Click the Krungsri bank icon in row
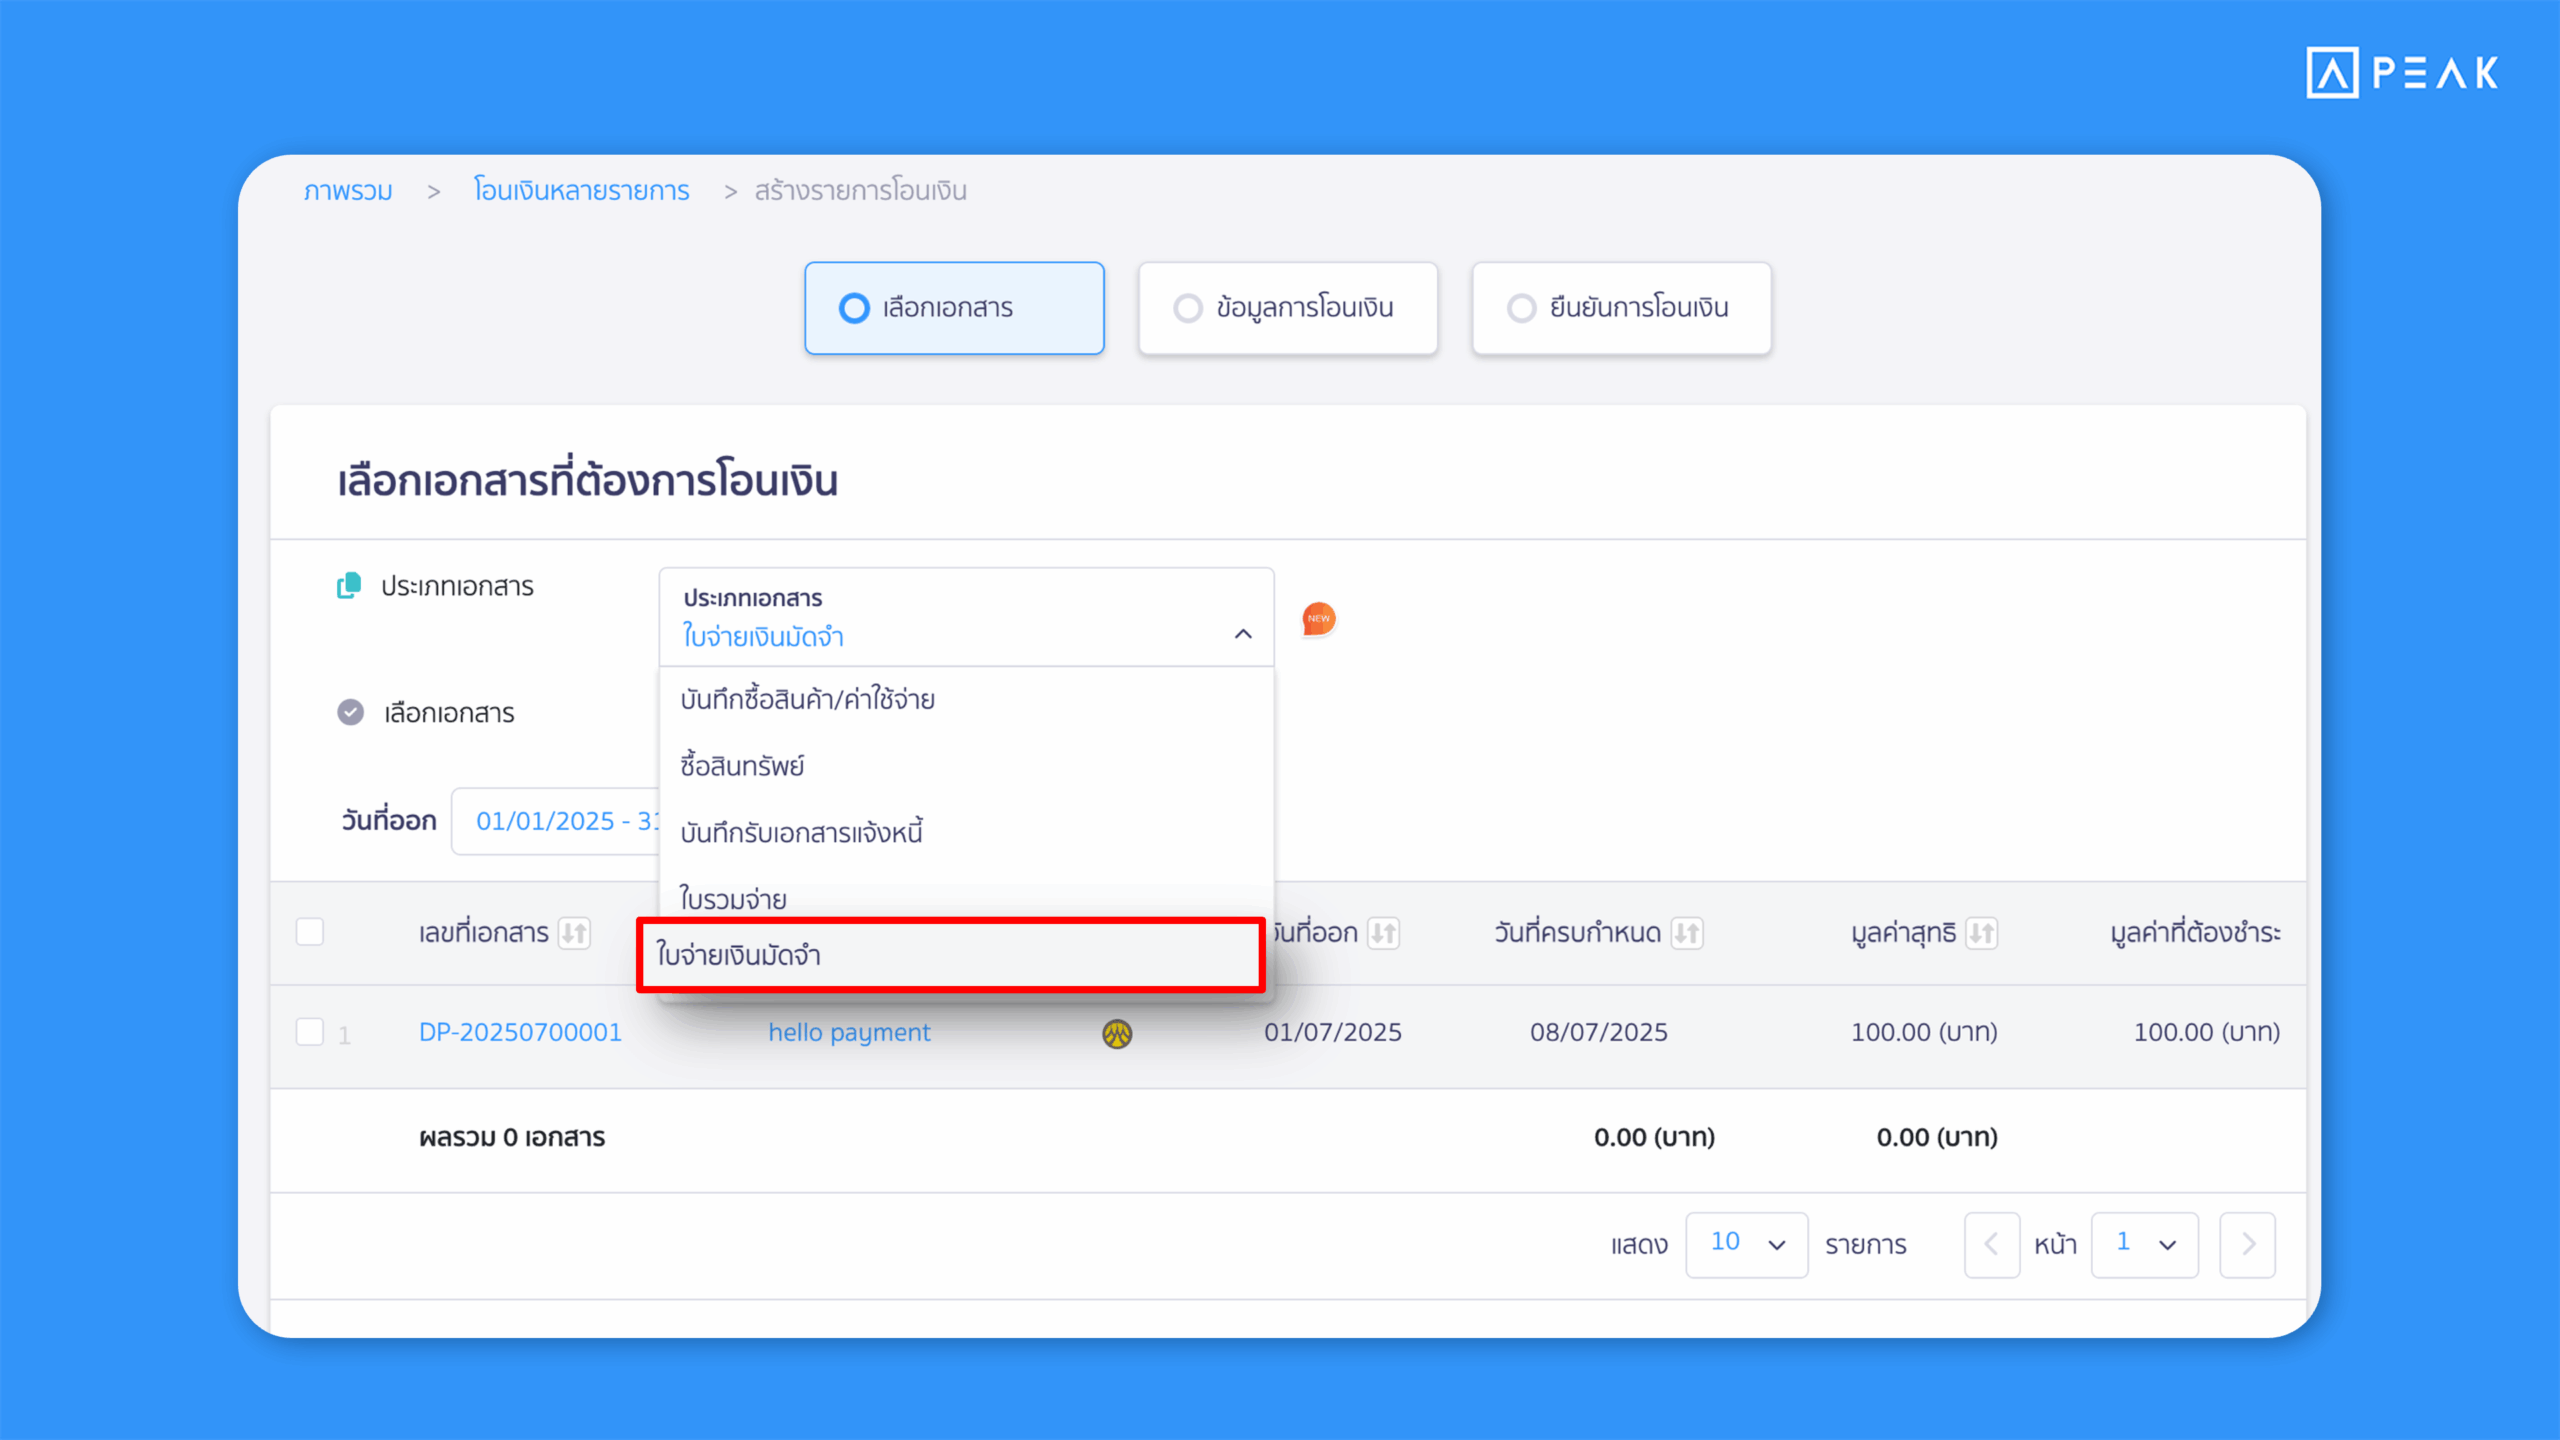 pyautogui.click(x=1117, y=1033)
